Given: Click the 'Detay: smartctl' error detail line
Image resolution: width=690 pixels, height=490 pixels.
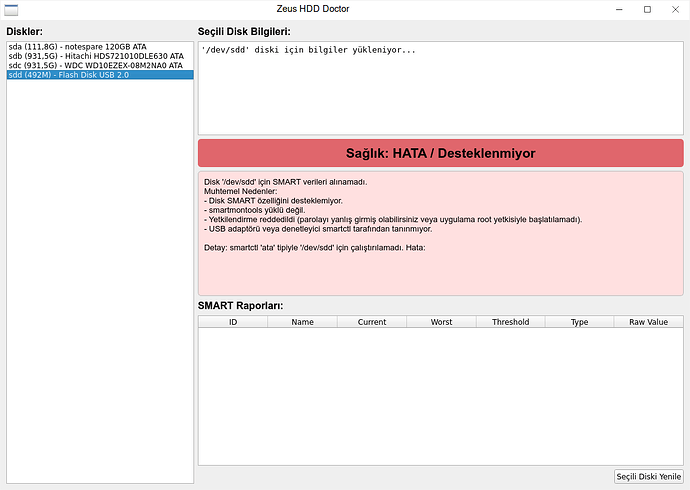Looking at the screenshot, I should pyautogui.click(x=315, y=248).
